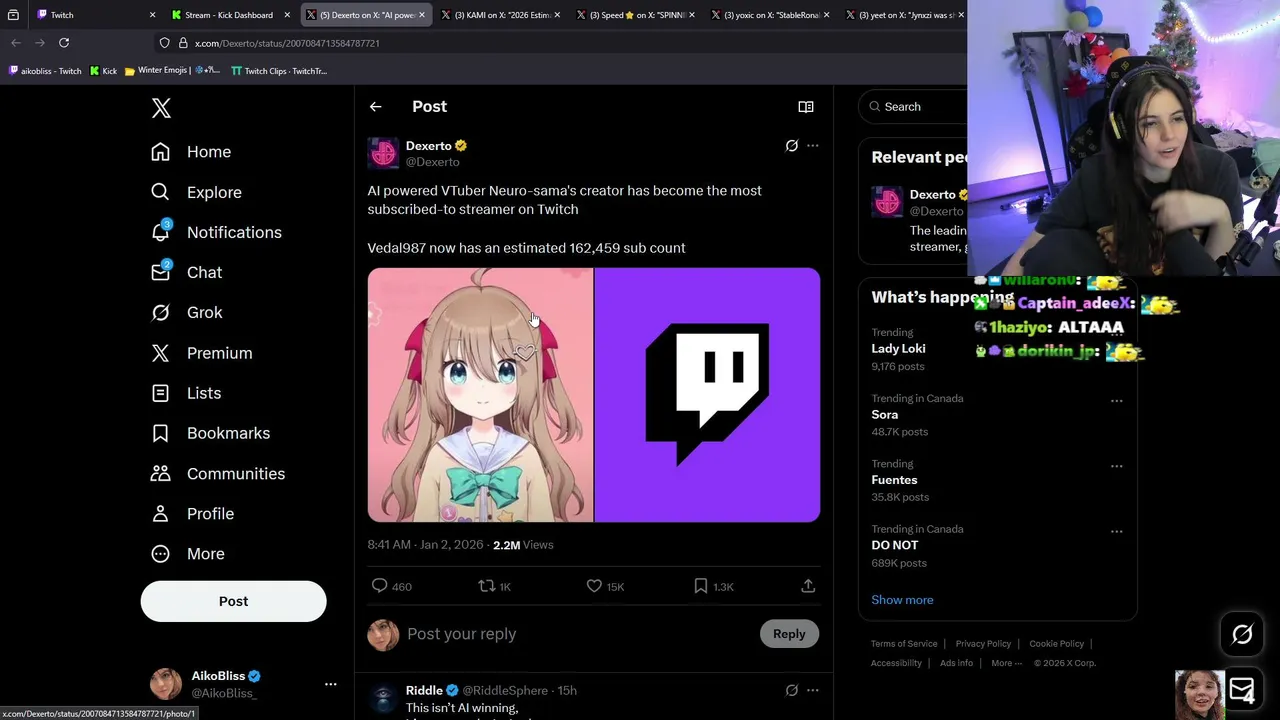Click the gray Reply button

point(789,634)
